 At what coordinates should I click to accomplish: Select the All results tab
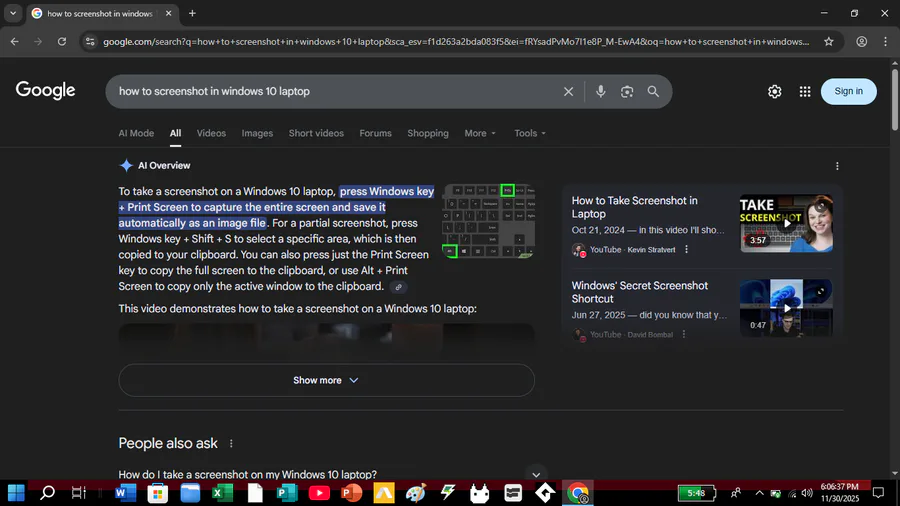pos(175,133)
